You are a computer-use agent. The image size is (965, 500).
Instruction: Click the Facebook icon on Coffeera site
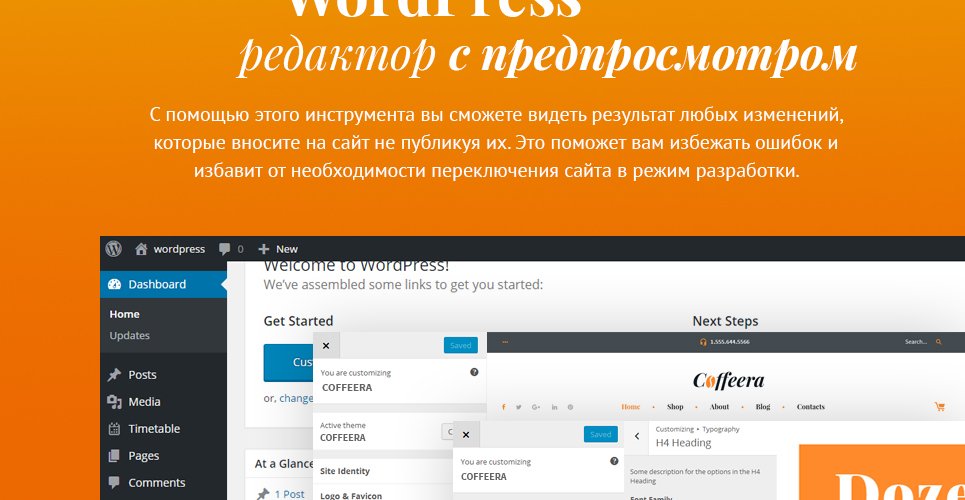(x=503, y=407)
